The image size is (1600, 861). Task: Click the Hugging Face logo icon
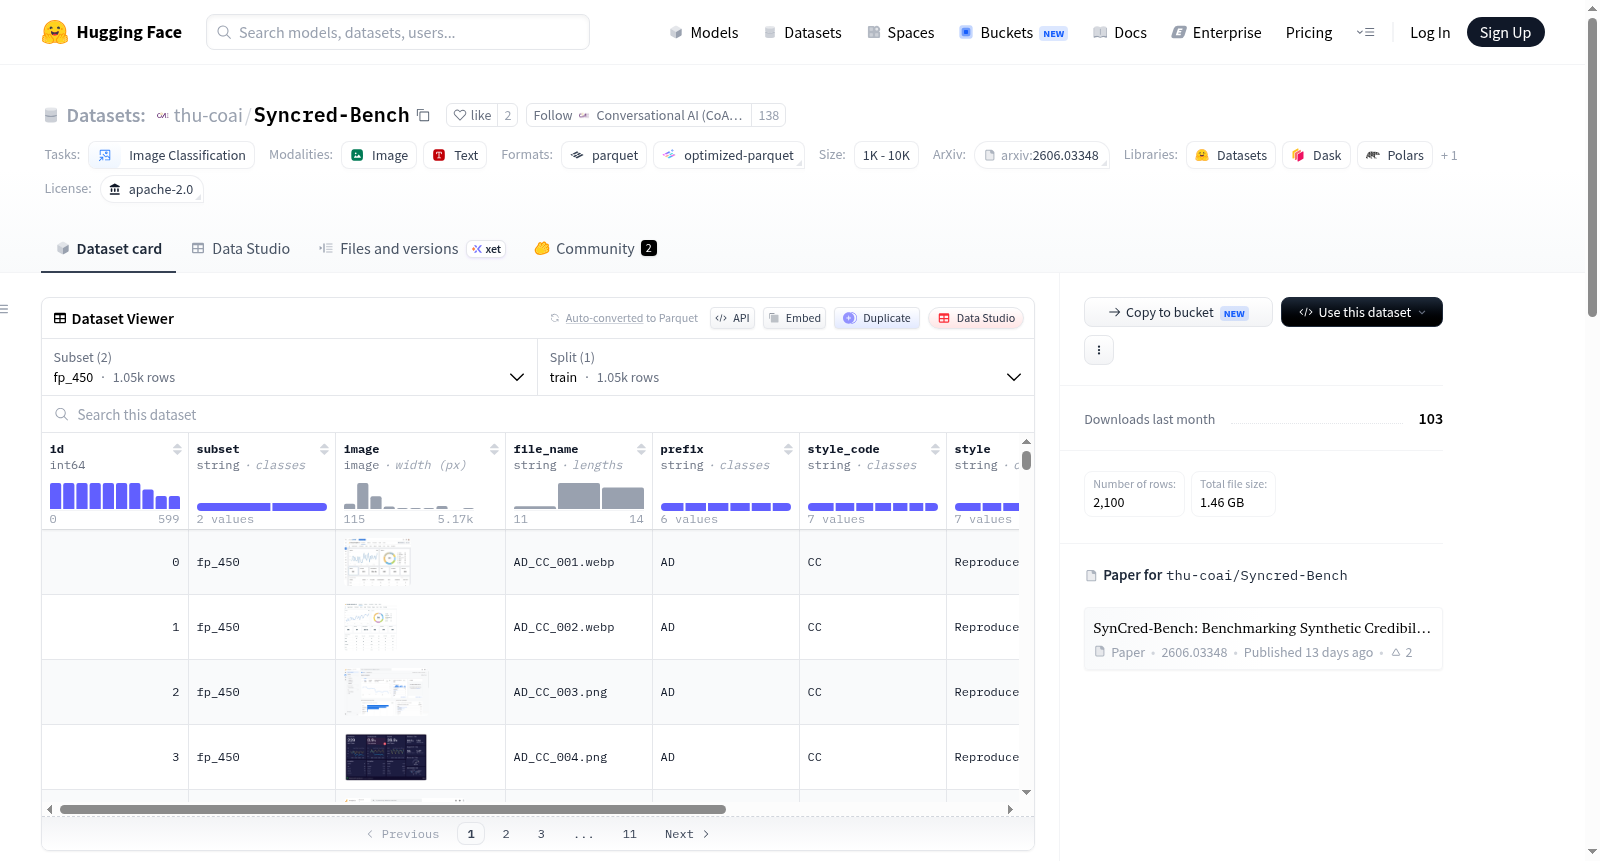[x=55, y=32]
